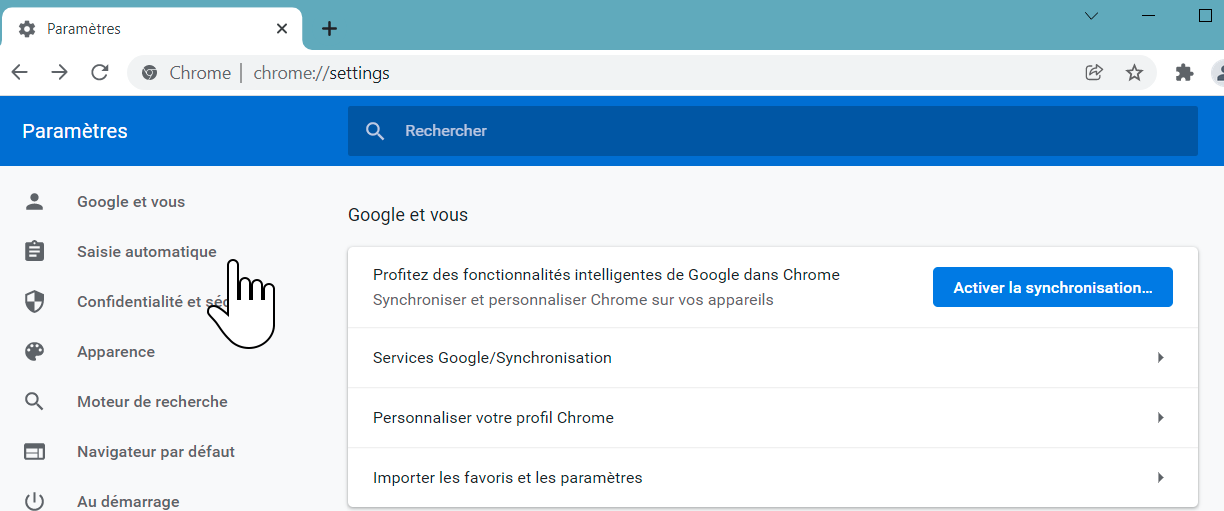
Task: Click the Confidentialité shield icon
Action: (x=35, y=302)
